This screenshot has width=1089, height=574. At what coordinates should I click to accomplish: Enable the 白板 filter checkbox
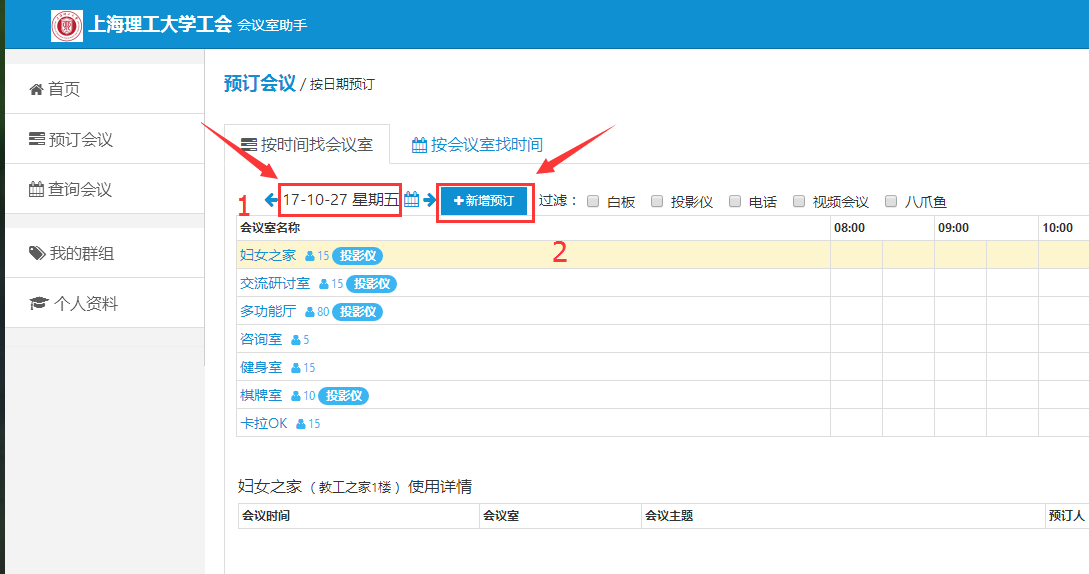pos(593,201)
